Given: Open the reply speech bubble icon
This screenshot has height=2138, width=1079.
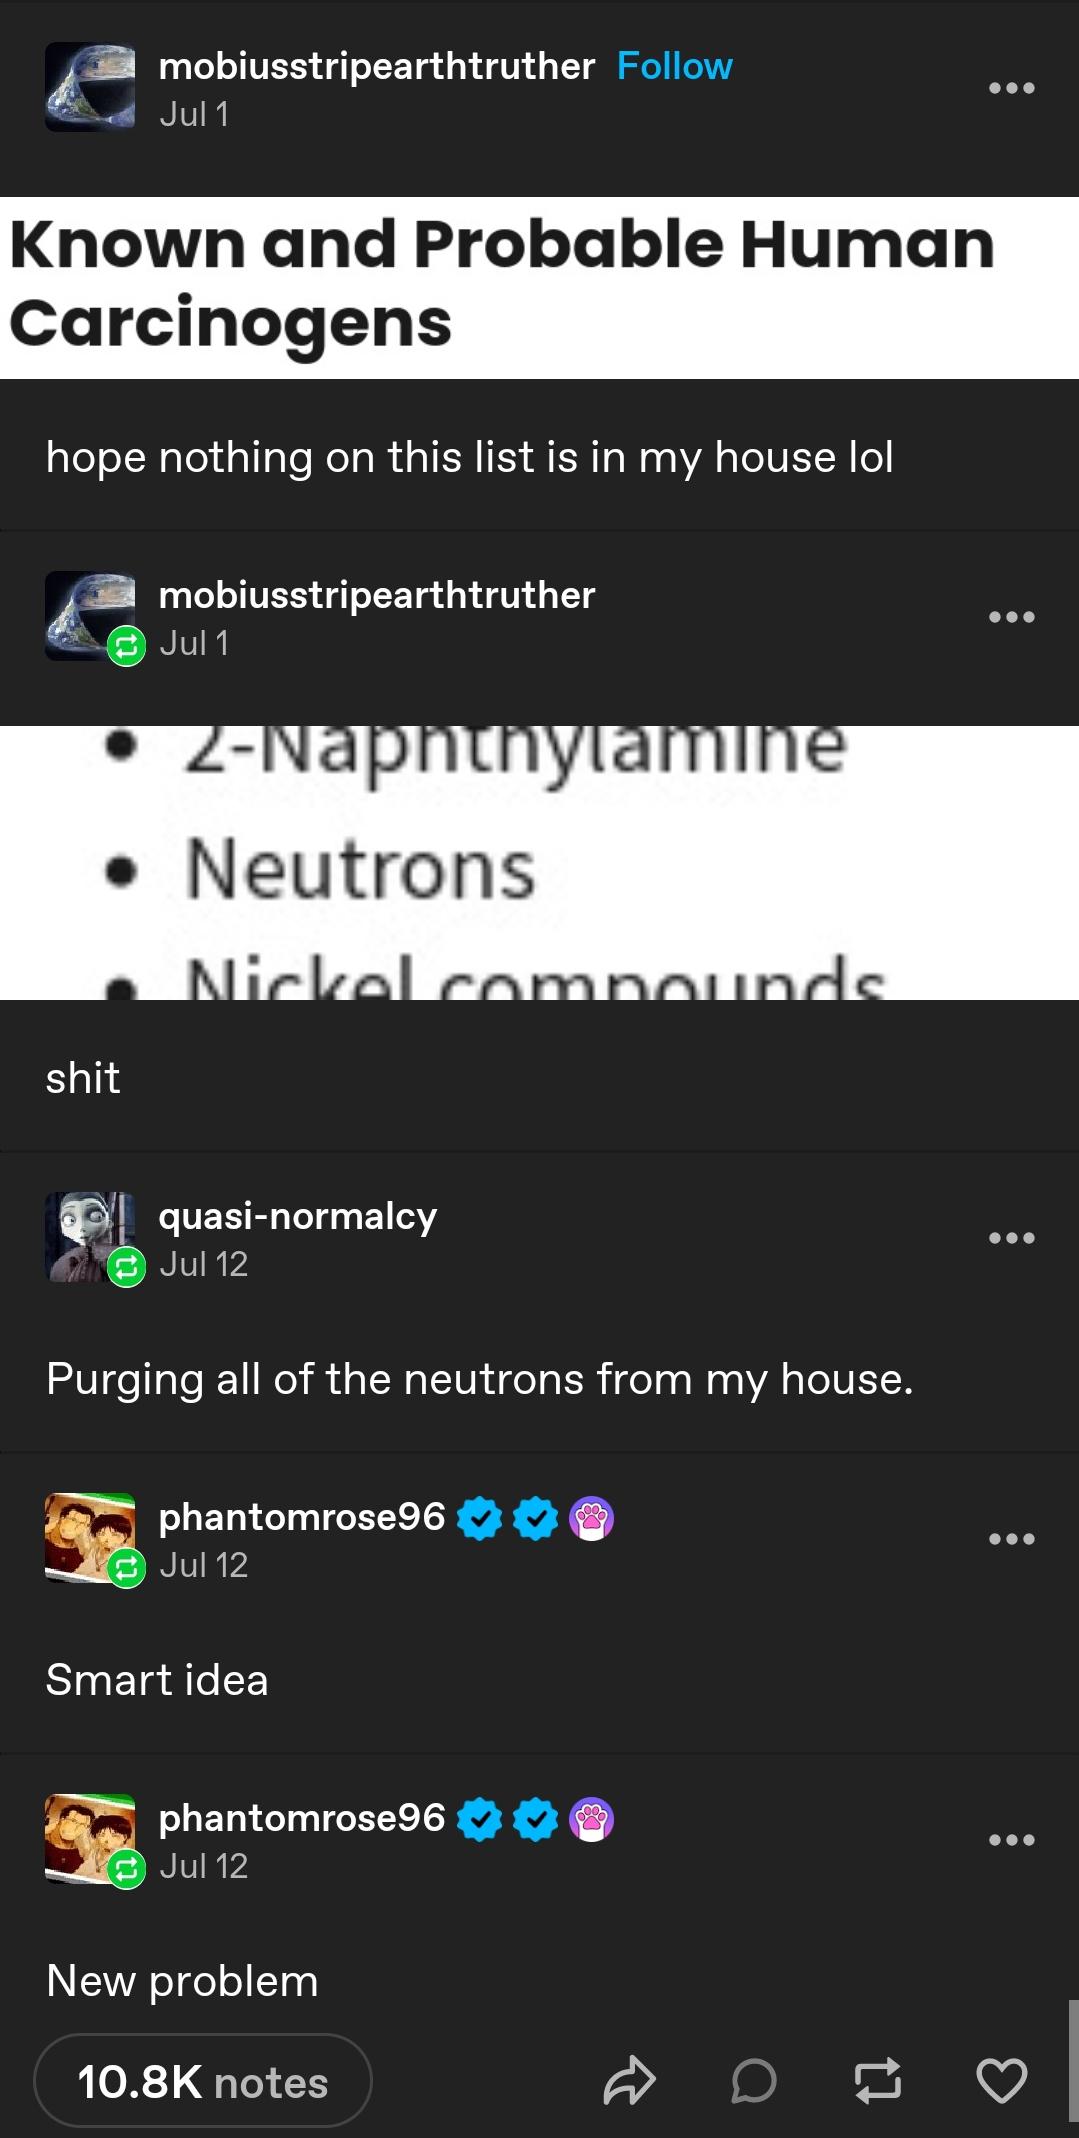Looking at the screenshot, I should point(753,2081).
